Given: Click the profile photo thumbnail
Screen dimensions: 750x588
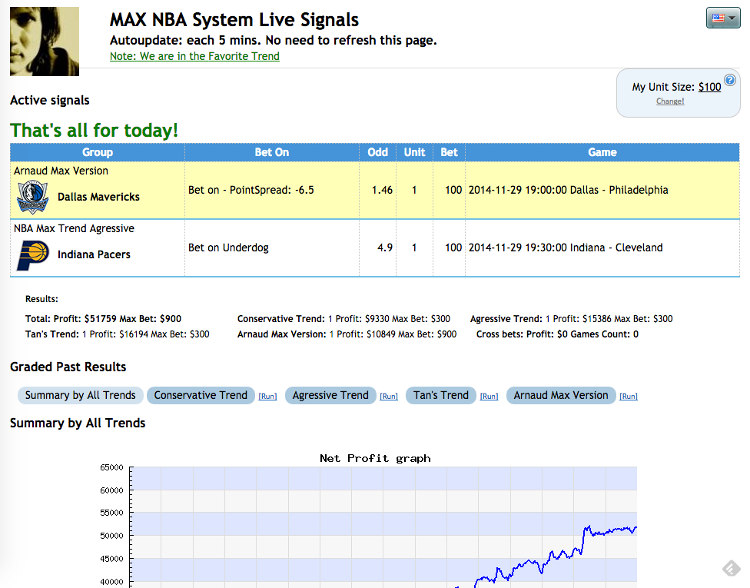Looking at the screenshot, I should pos(44,41).
